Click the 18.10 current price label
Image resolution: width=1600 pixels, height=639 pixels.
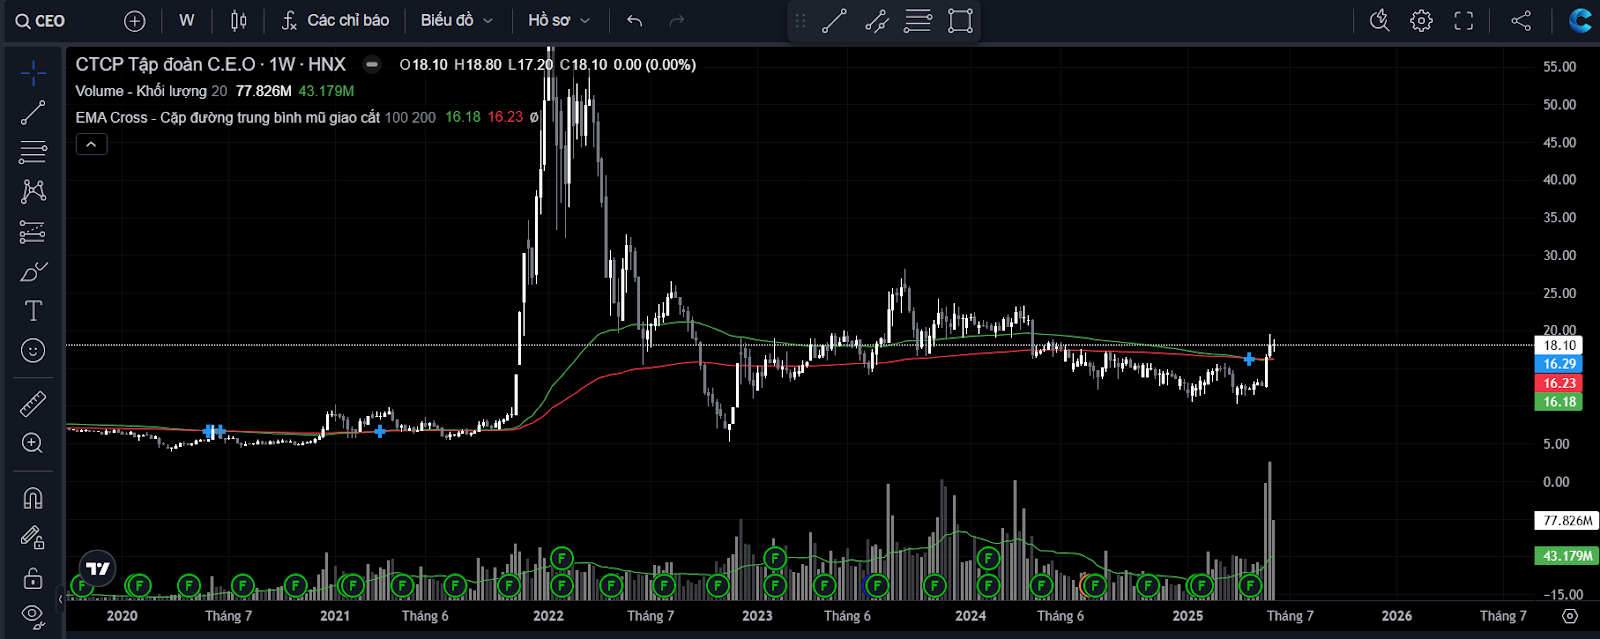(x=1559, y=345)
